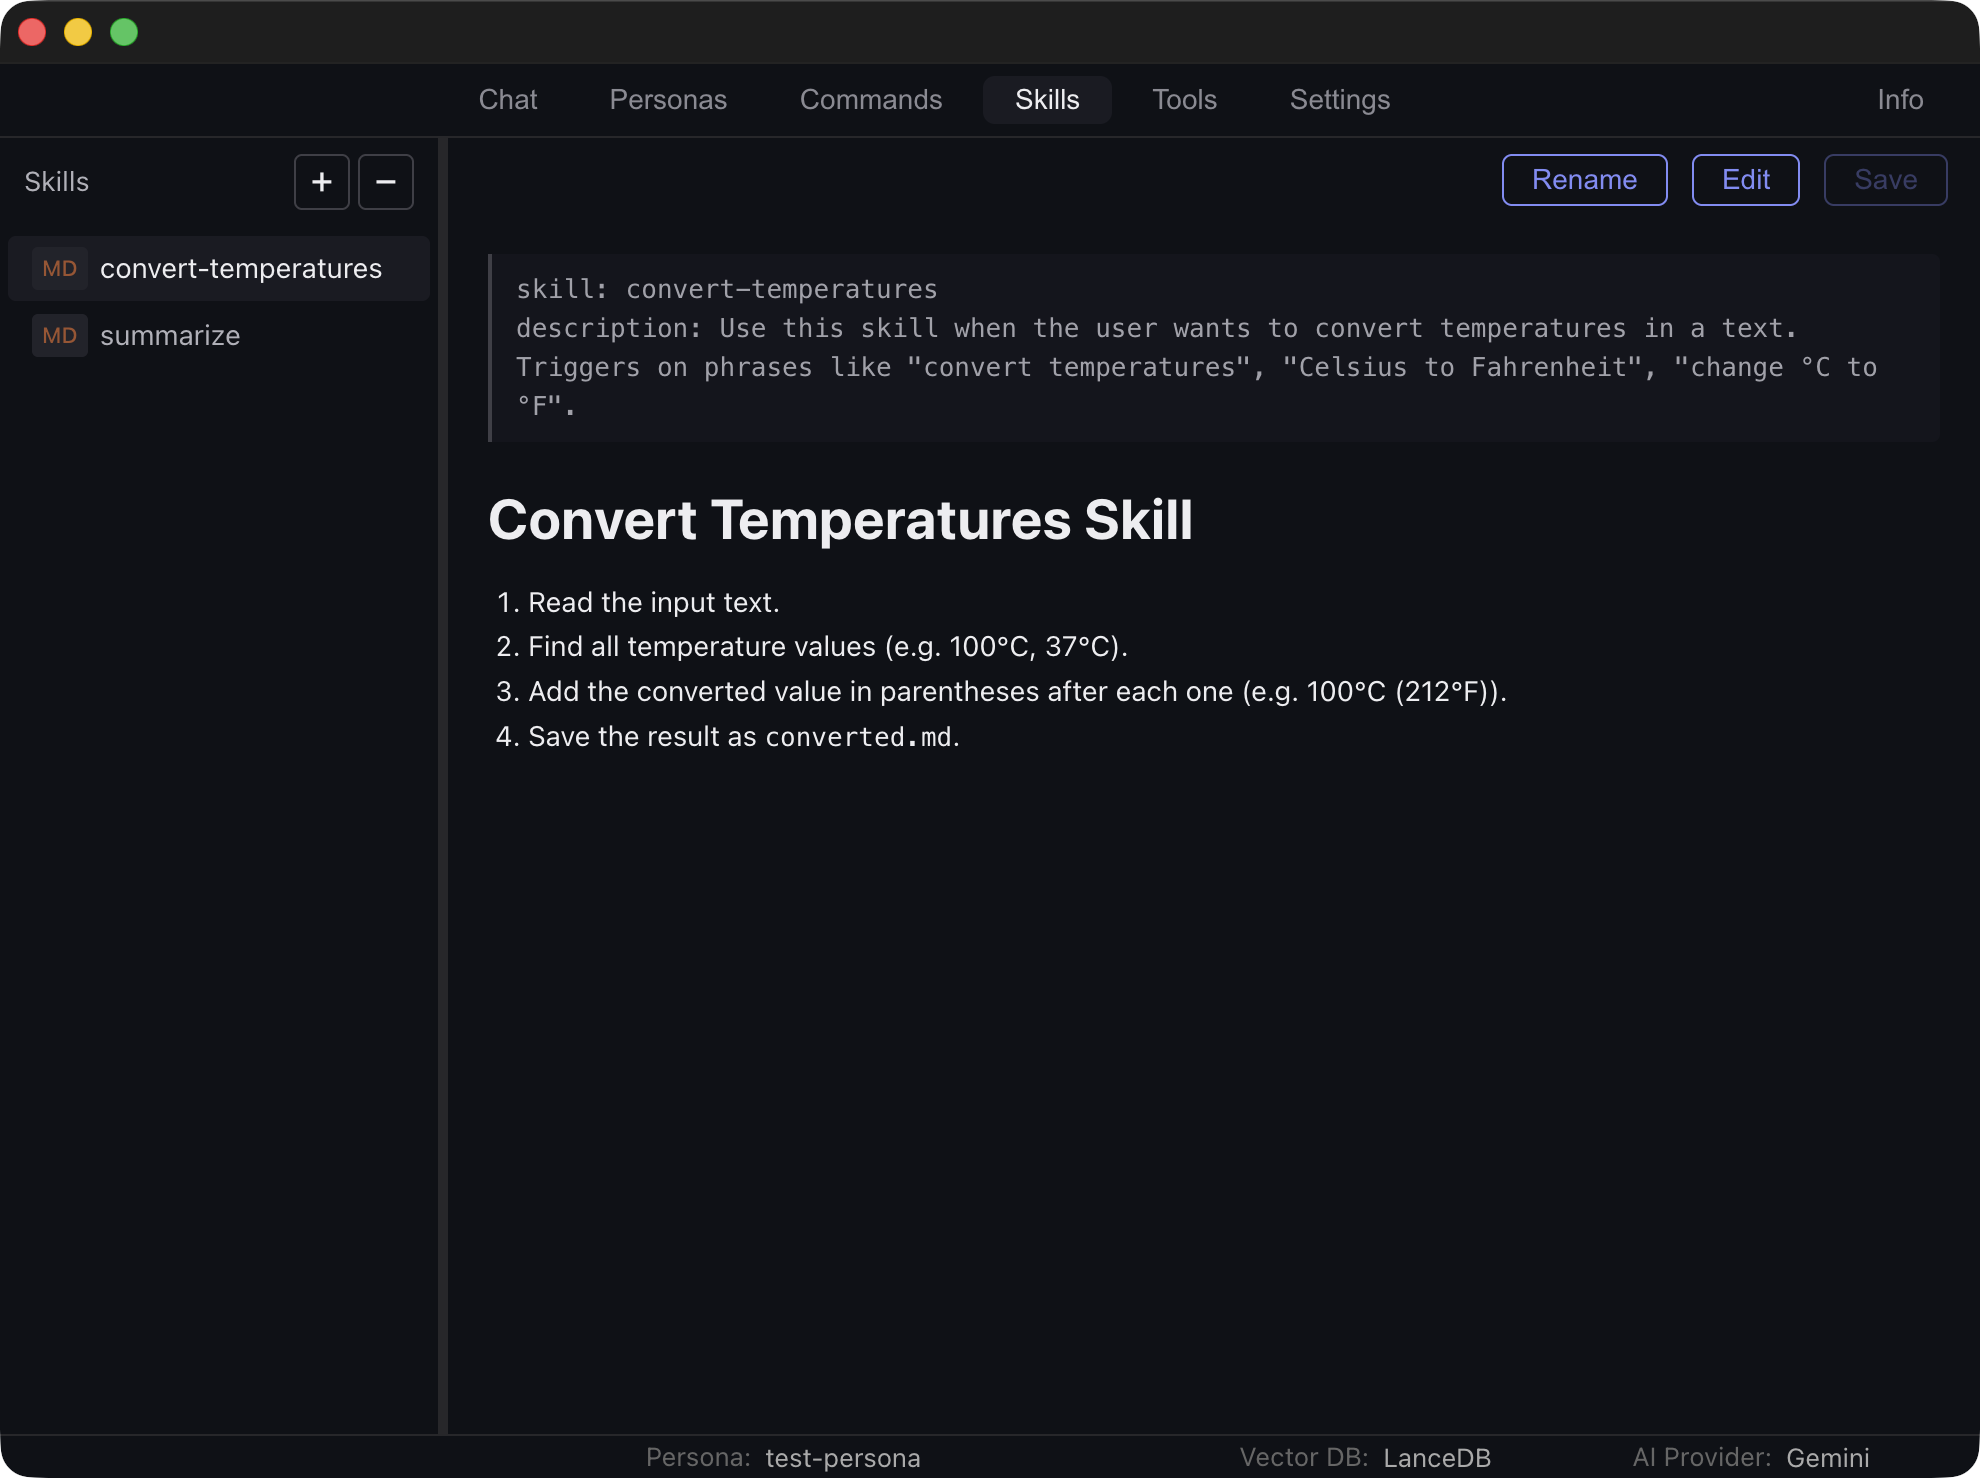The height and width of the screenshot is (1478, 1980).
Task: Save the skill changes
Action: 1884,180
